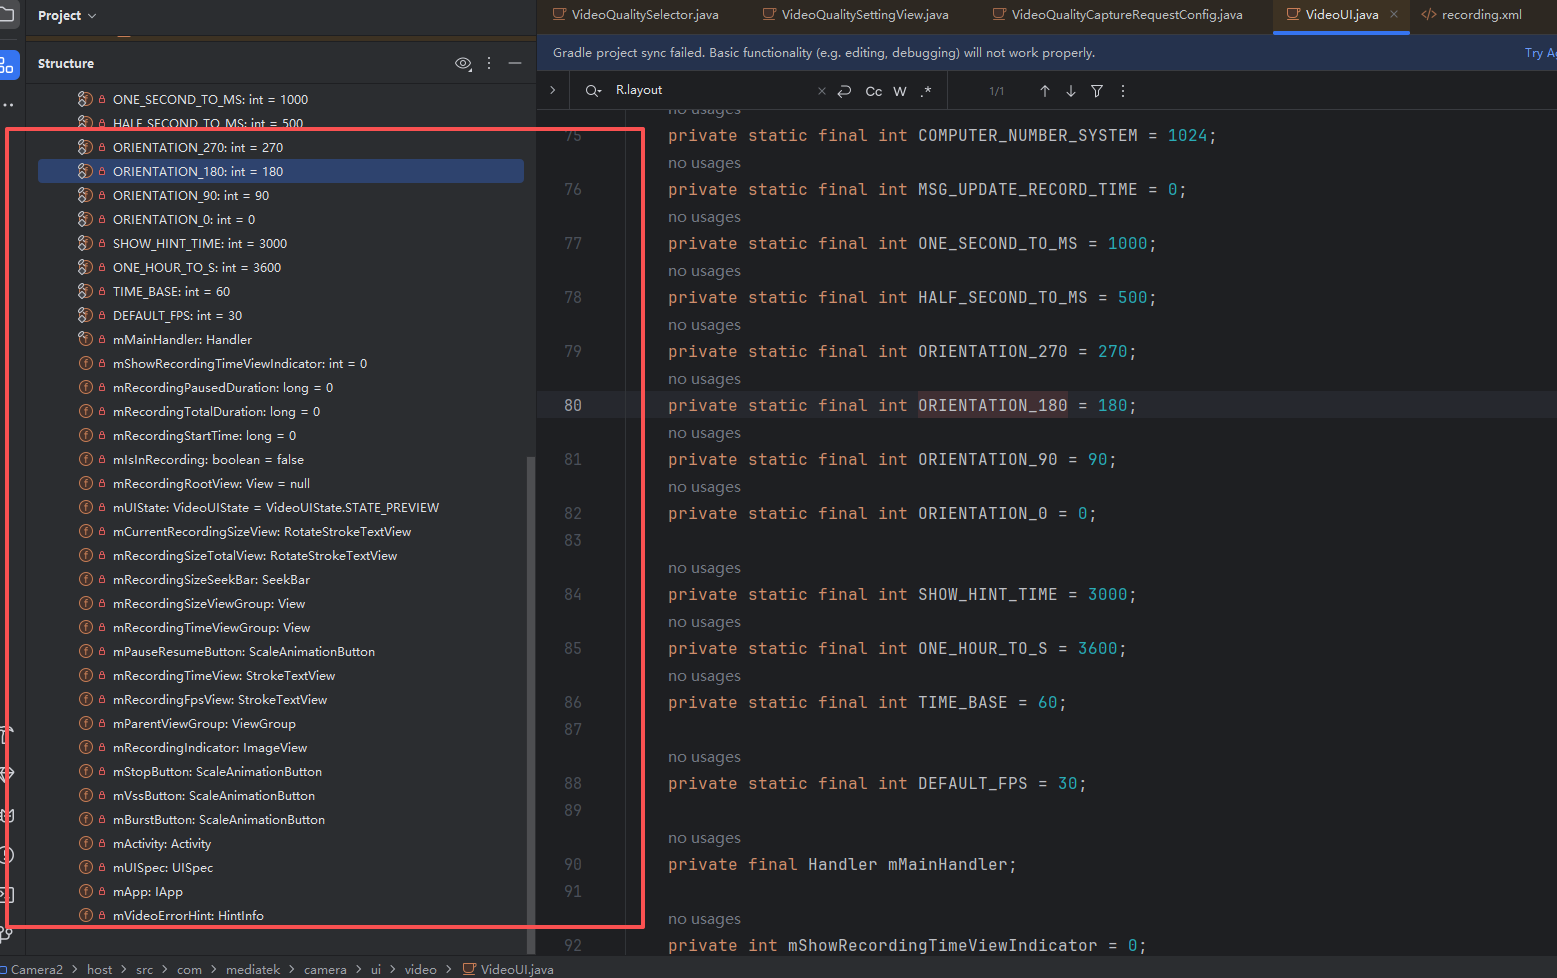Image resolution: width=1557 pixels, height=978 pixels.
Task: Toggle regex .* search option
Action: tap(926, 91)
